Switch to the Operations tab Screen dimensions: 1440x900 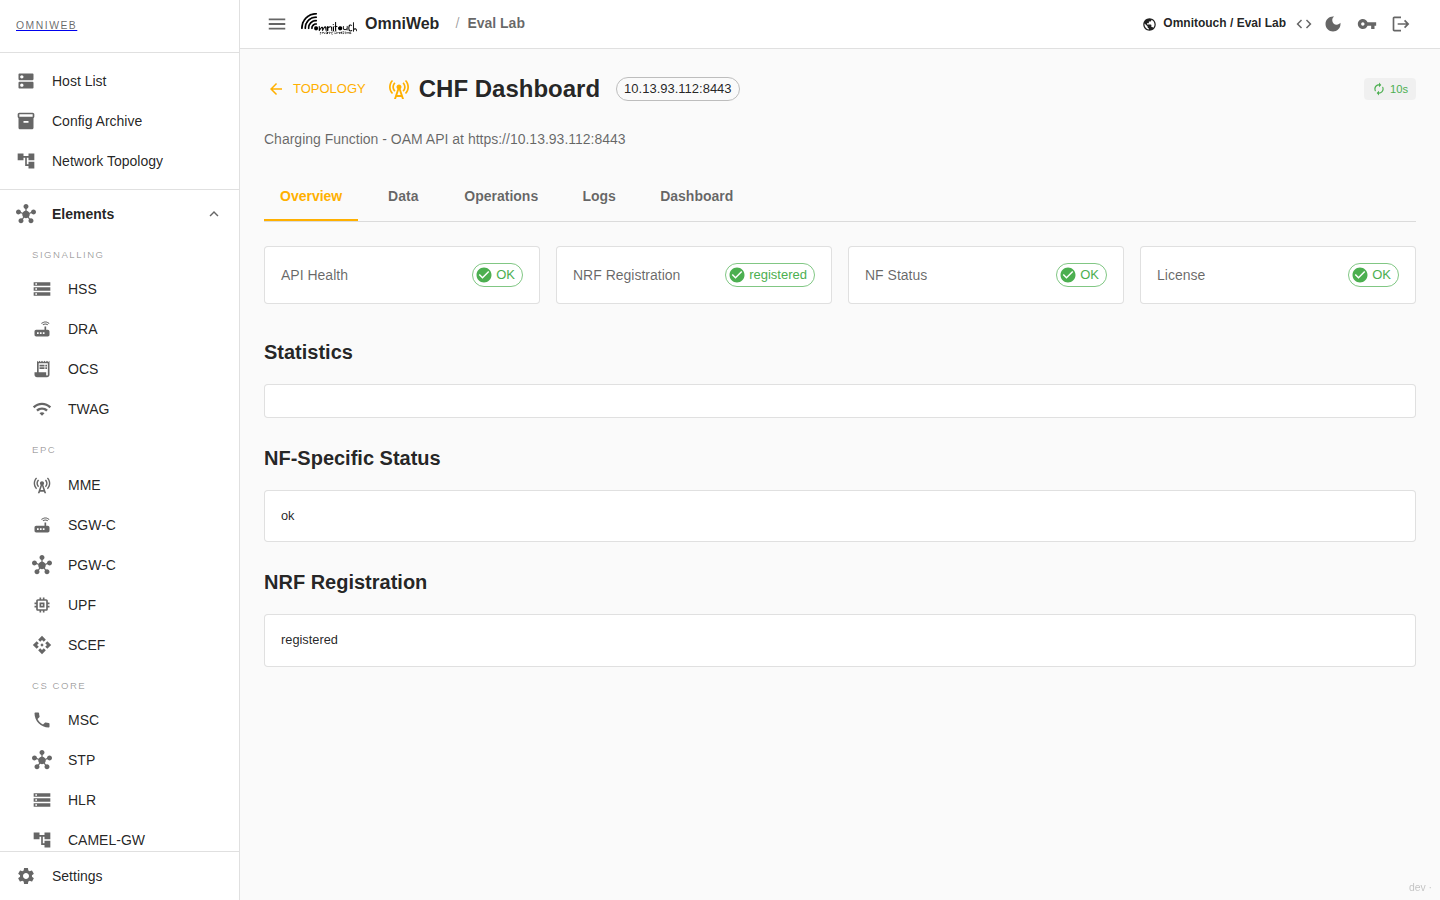(x=501, y=196)
